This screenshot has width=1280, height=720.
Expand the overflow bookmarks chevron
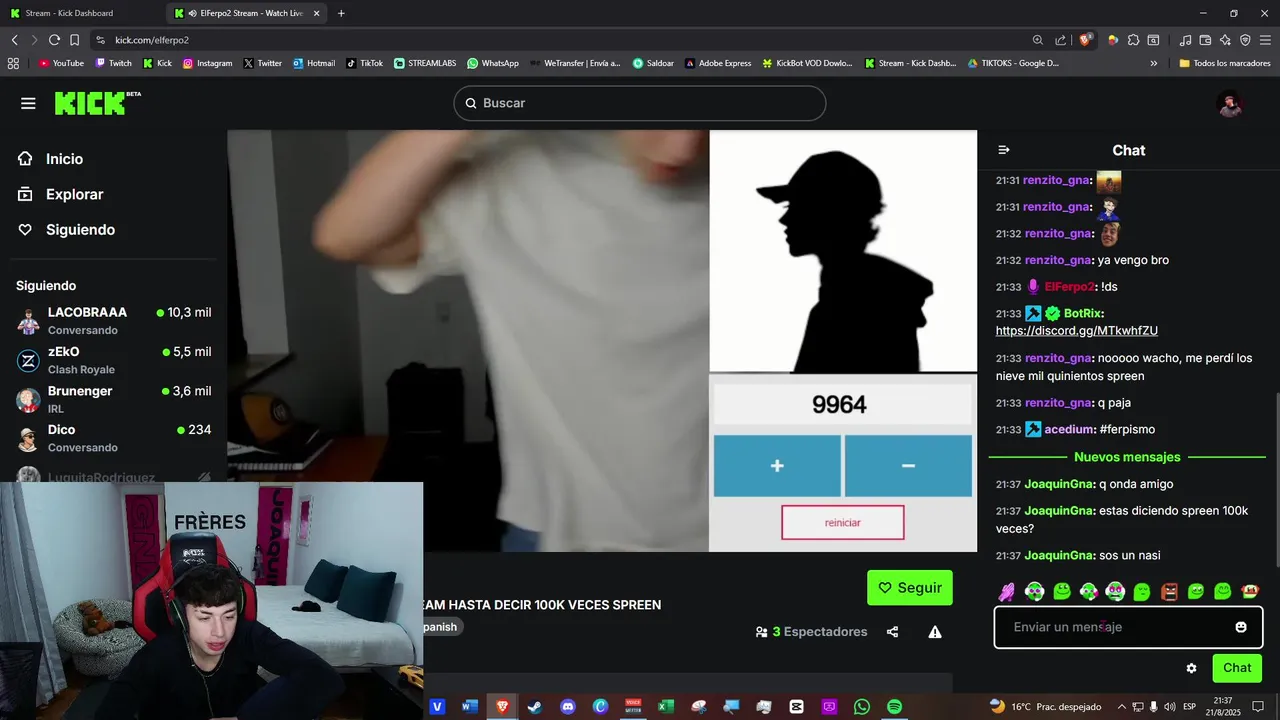tap(1154, 63)
